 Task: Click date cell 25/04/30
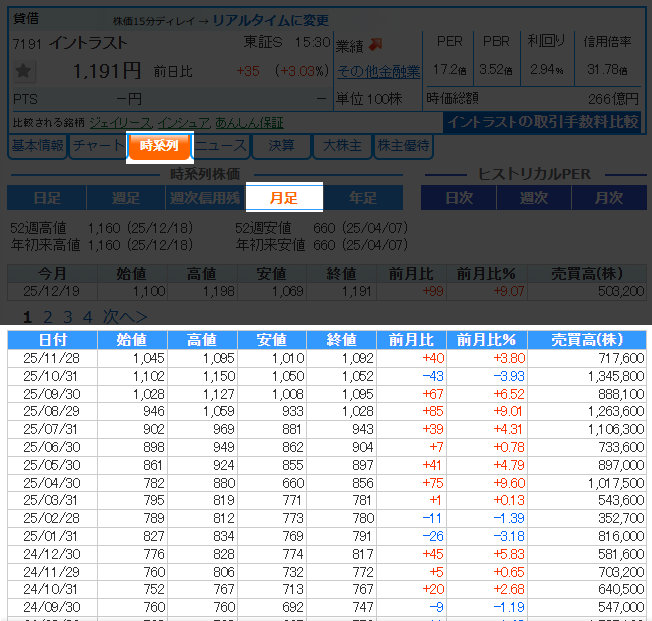pyautogui.click(x=52, y=483)
